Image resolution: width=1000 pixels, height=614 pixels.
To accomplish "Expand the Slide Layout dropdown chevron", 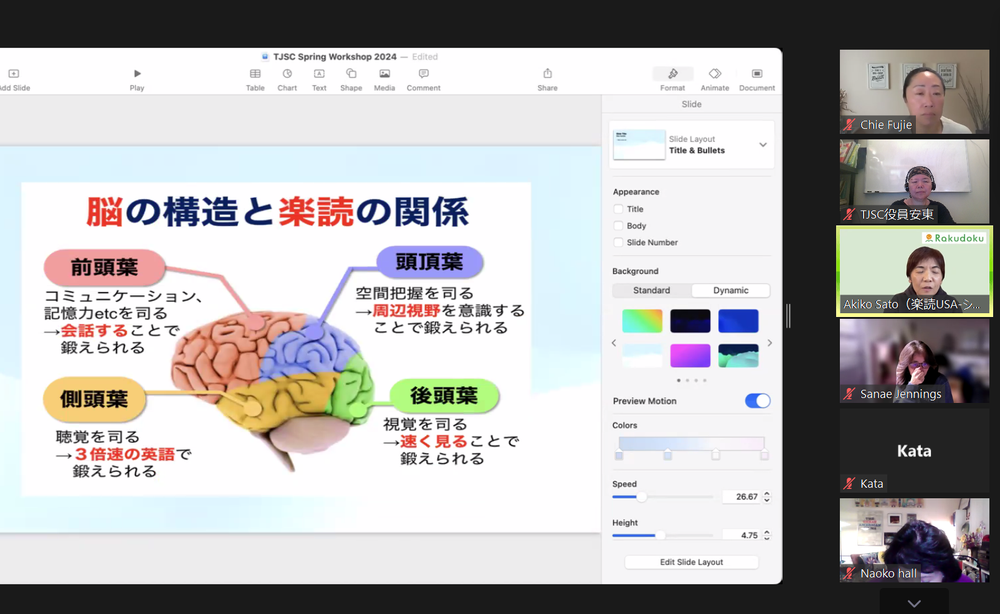I will tap(763, 145).
